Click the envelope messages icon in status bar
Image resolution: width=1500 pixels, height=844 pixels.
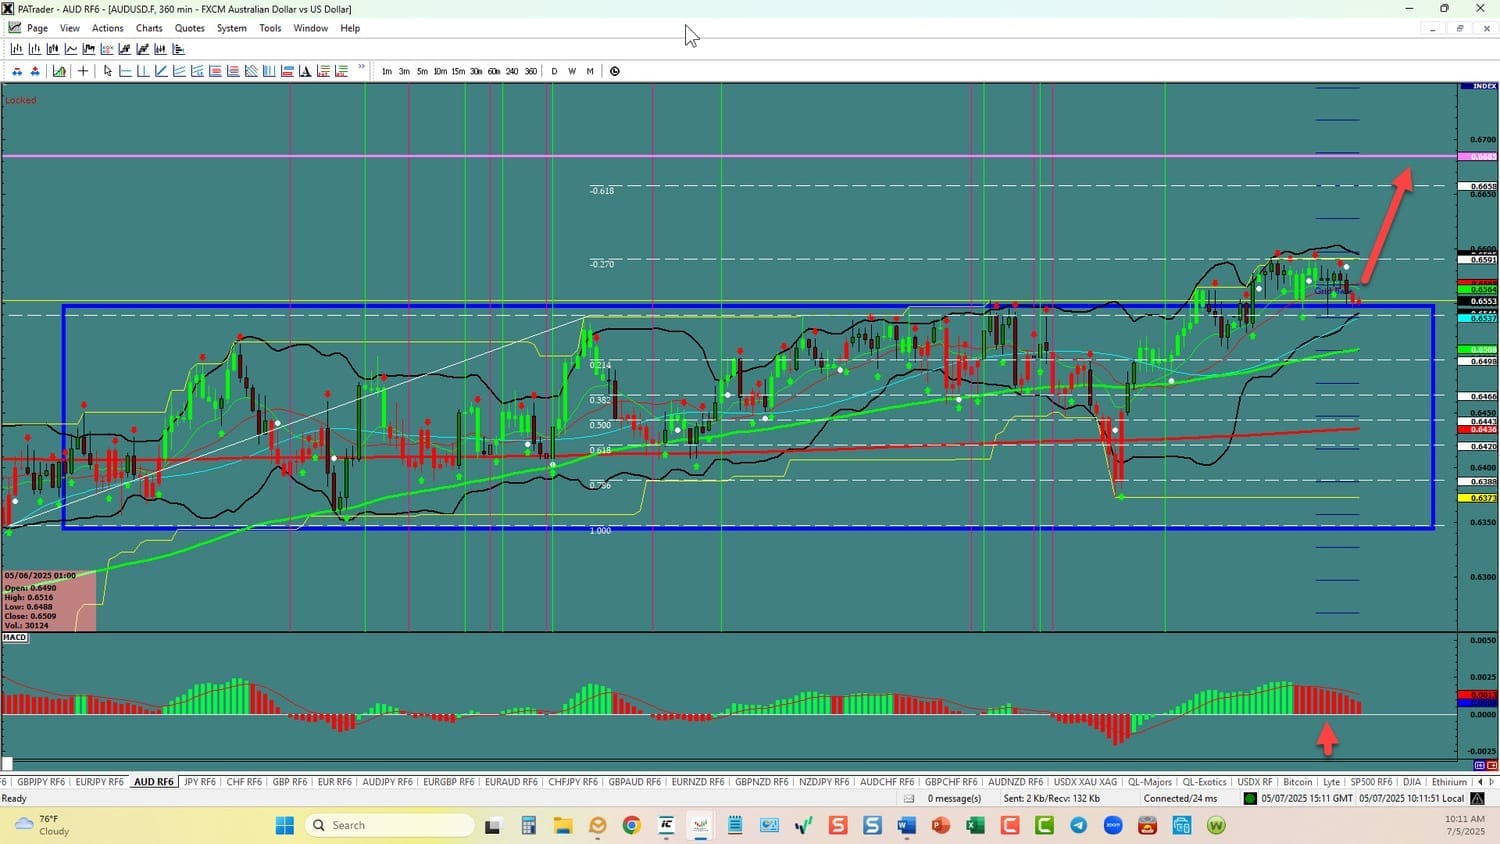[909, 798]
